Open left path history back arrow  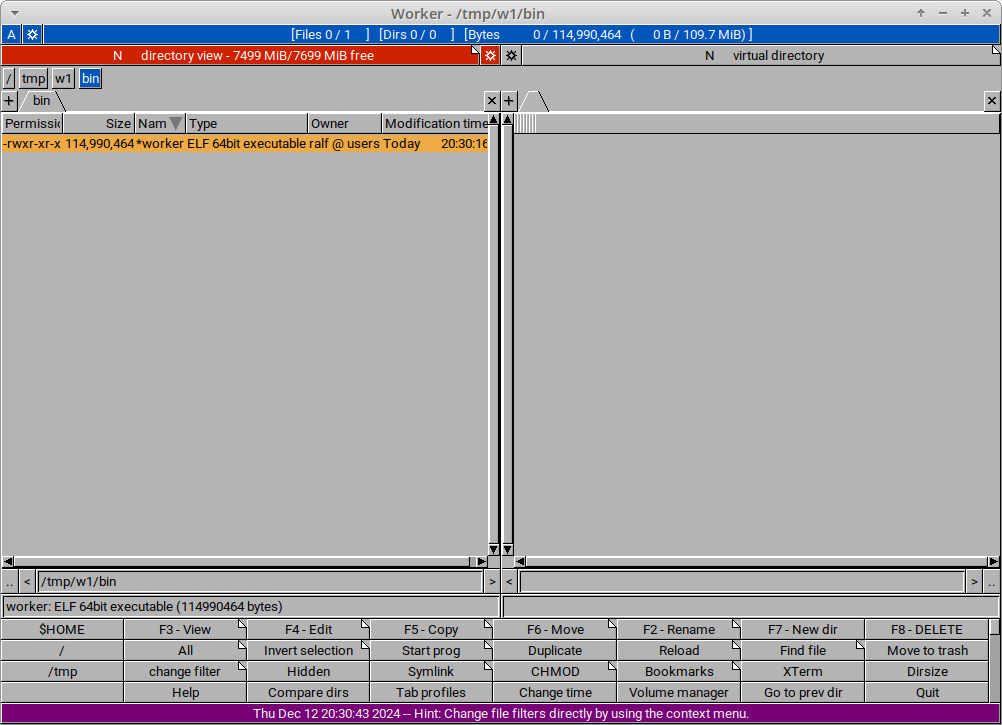28,581
